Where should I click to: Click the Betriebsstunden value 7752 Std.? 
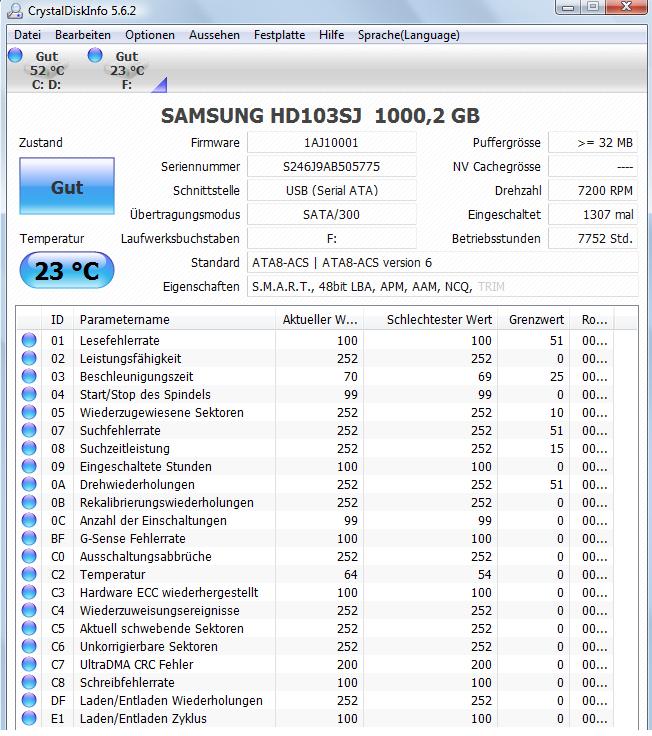pos(593,238)
